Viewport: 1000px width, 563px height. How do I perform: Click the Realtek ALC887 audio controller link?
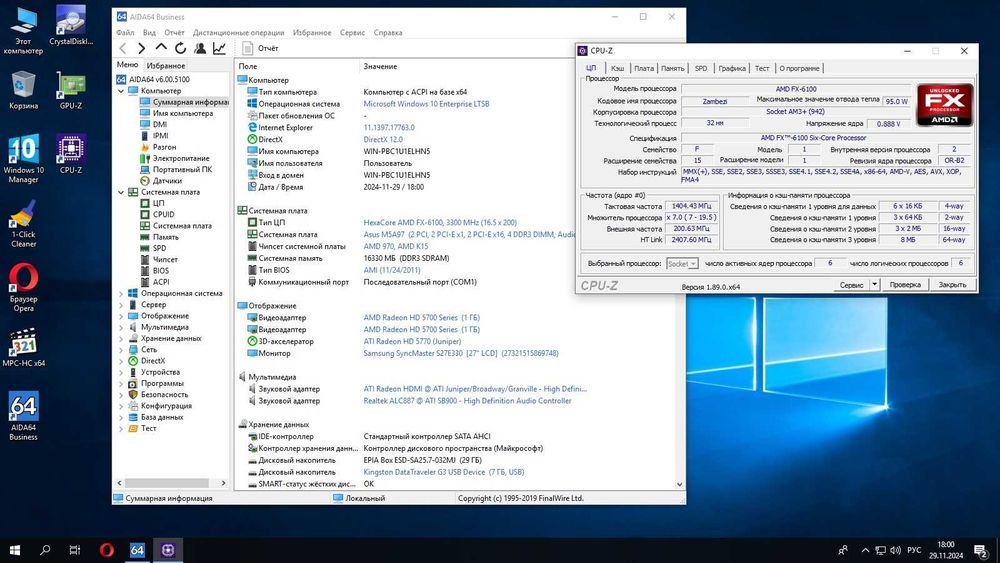click(467, 401)
